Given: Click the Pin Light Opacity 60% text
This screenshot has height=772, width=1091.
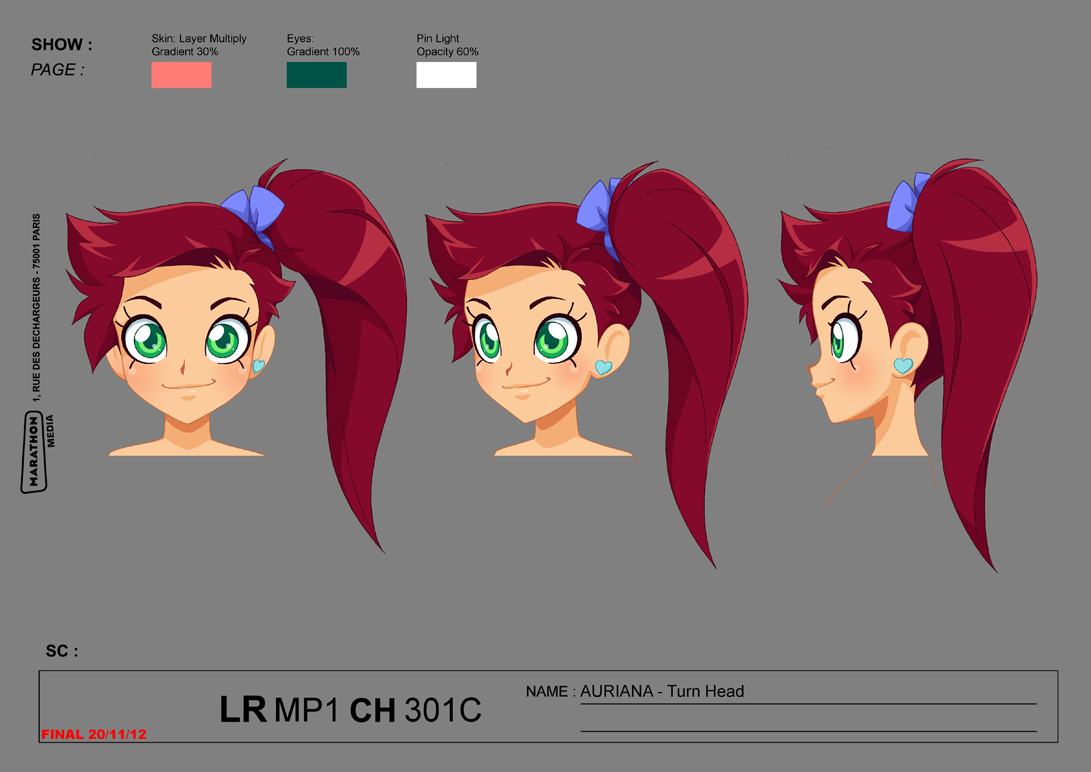Looking at the screenshot, I should tap(447, 45).
